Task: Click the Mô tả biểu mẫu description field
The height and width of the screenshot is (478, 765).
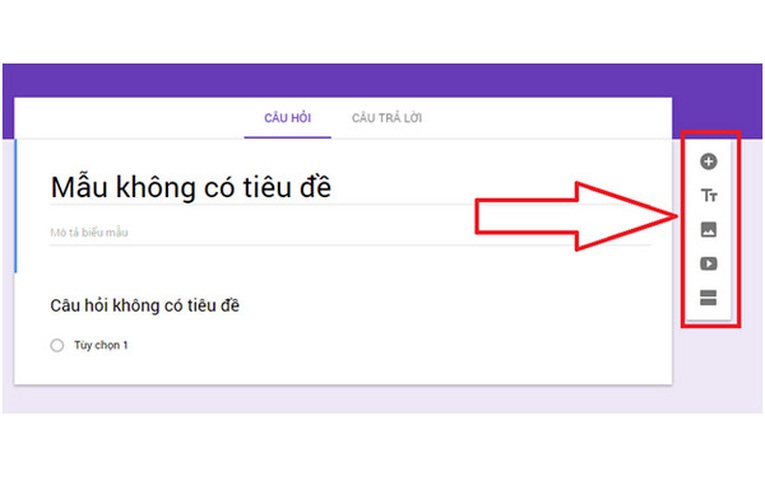Action: tap(350, 233)
